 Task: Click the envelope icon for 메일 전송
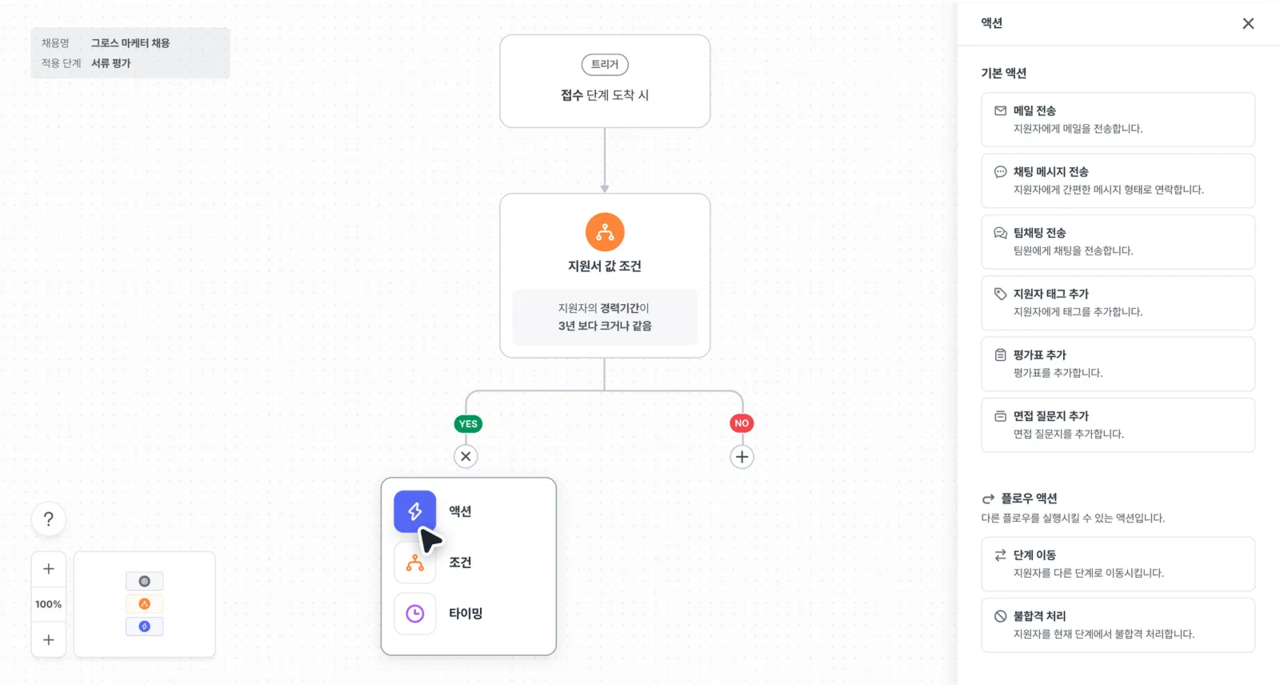[1000, 111]
